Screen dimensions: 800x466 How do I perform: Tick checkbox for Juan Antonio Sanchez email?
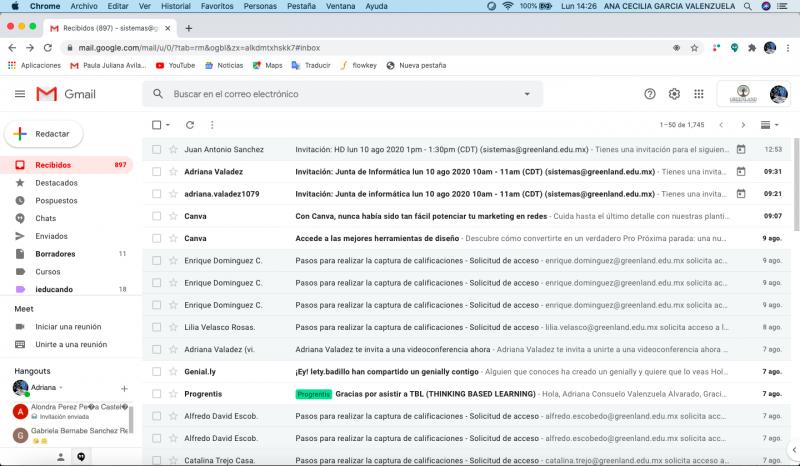point(156,149)
